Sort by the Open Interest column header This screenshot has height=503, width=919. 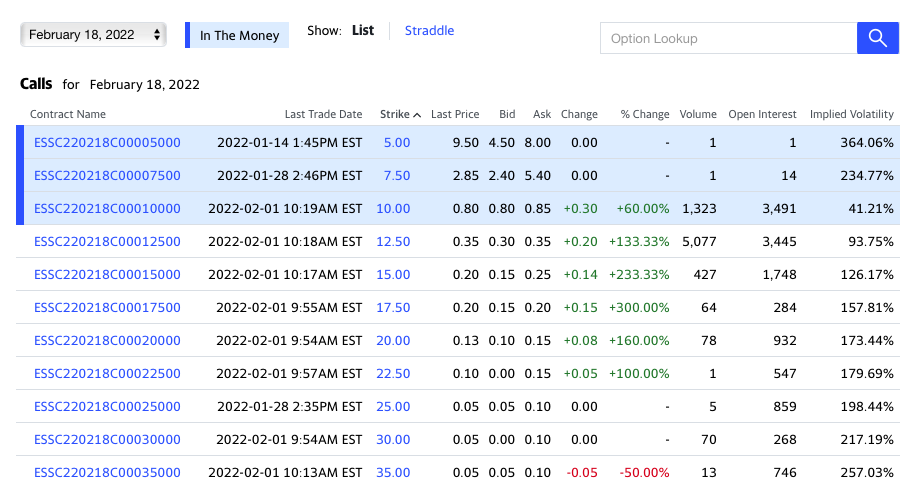coord(762,114)
